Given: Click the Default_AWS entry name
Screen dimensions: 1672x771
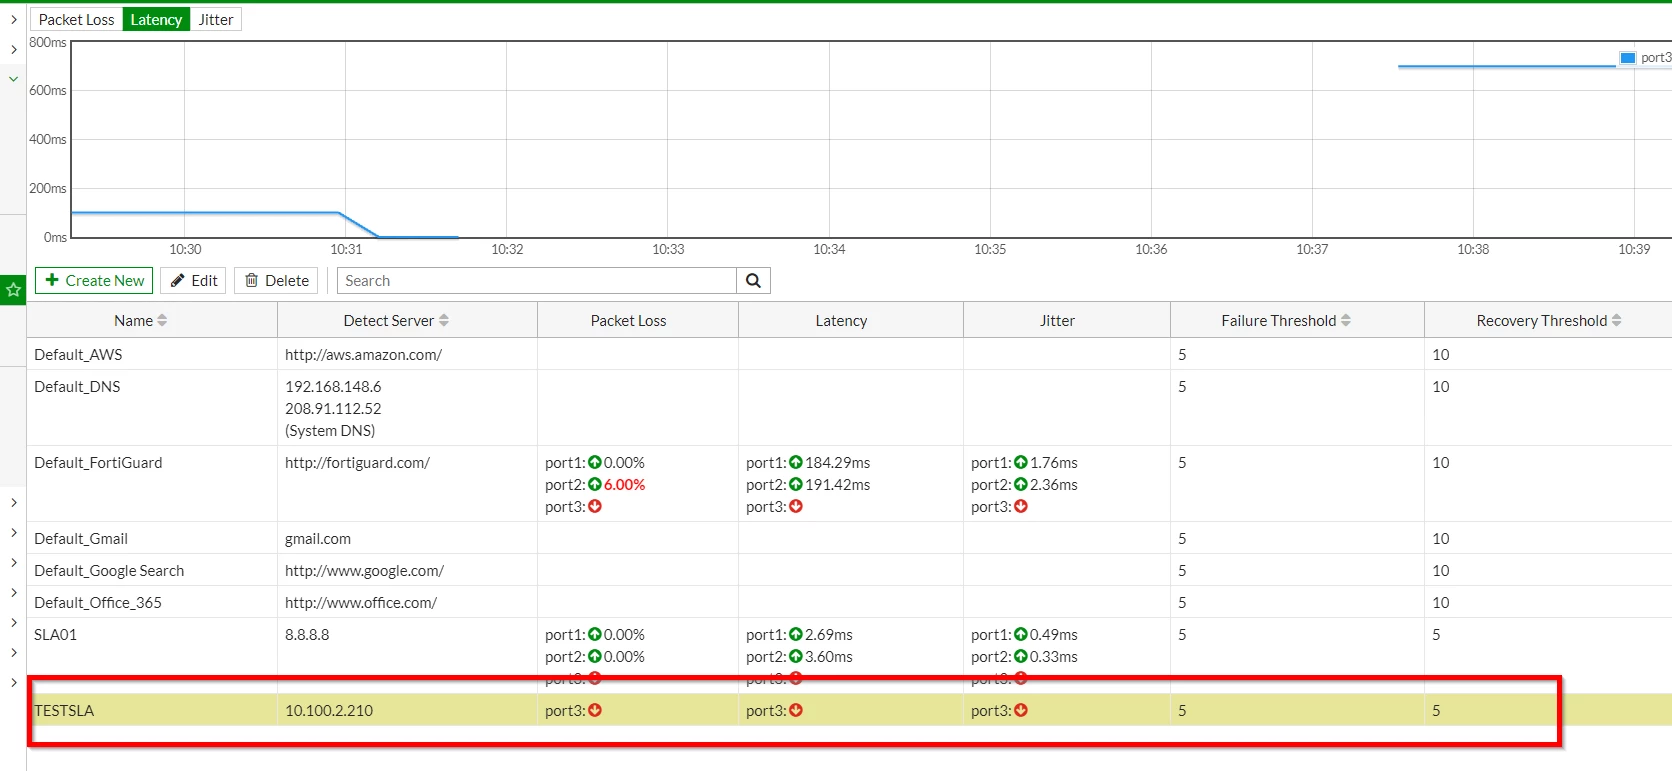Looking at the screenshot, I should [x=78, y=355].
